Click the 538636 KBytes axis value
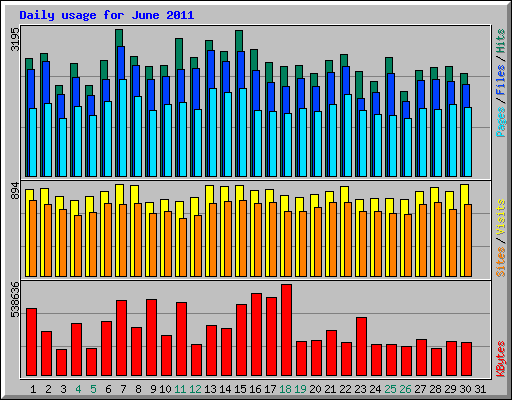Image resolution: width=512 pixels, height=400 pixels. [x=15, y=300]
